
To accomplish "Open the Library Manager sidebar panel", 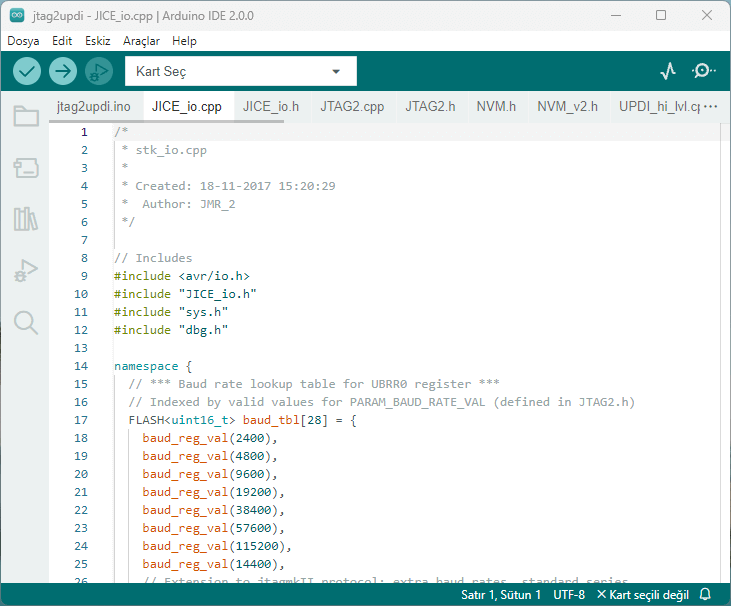I will coord(26,219).
